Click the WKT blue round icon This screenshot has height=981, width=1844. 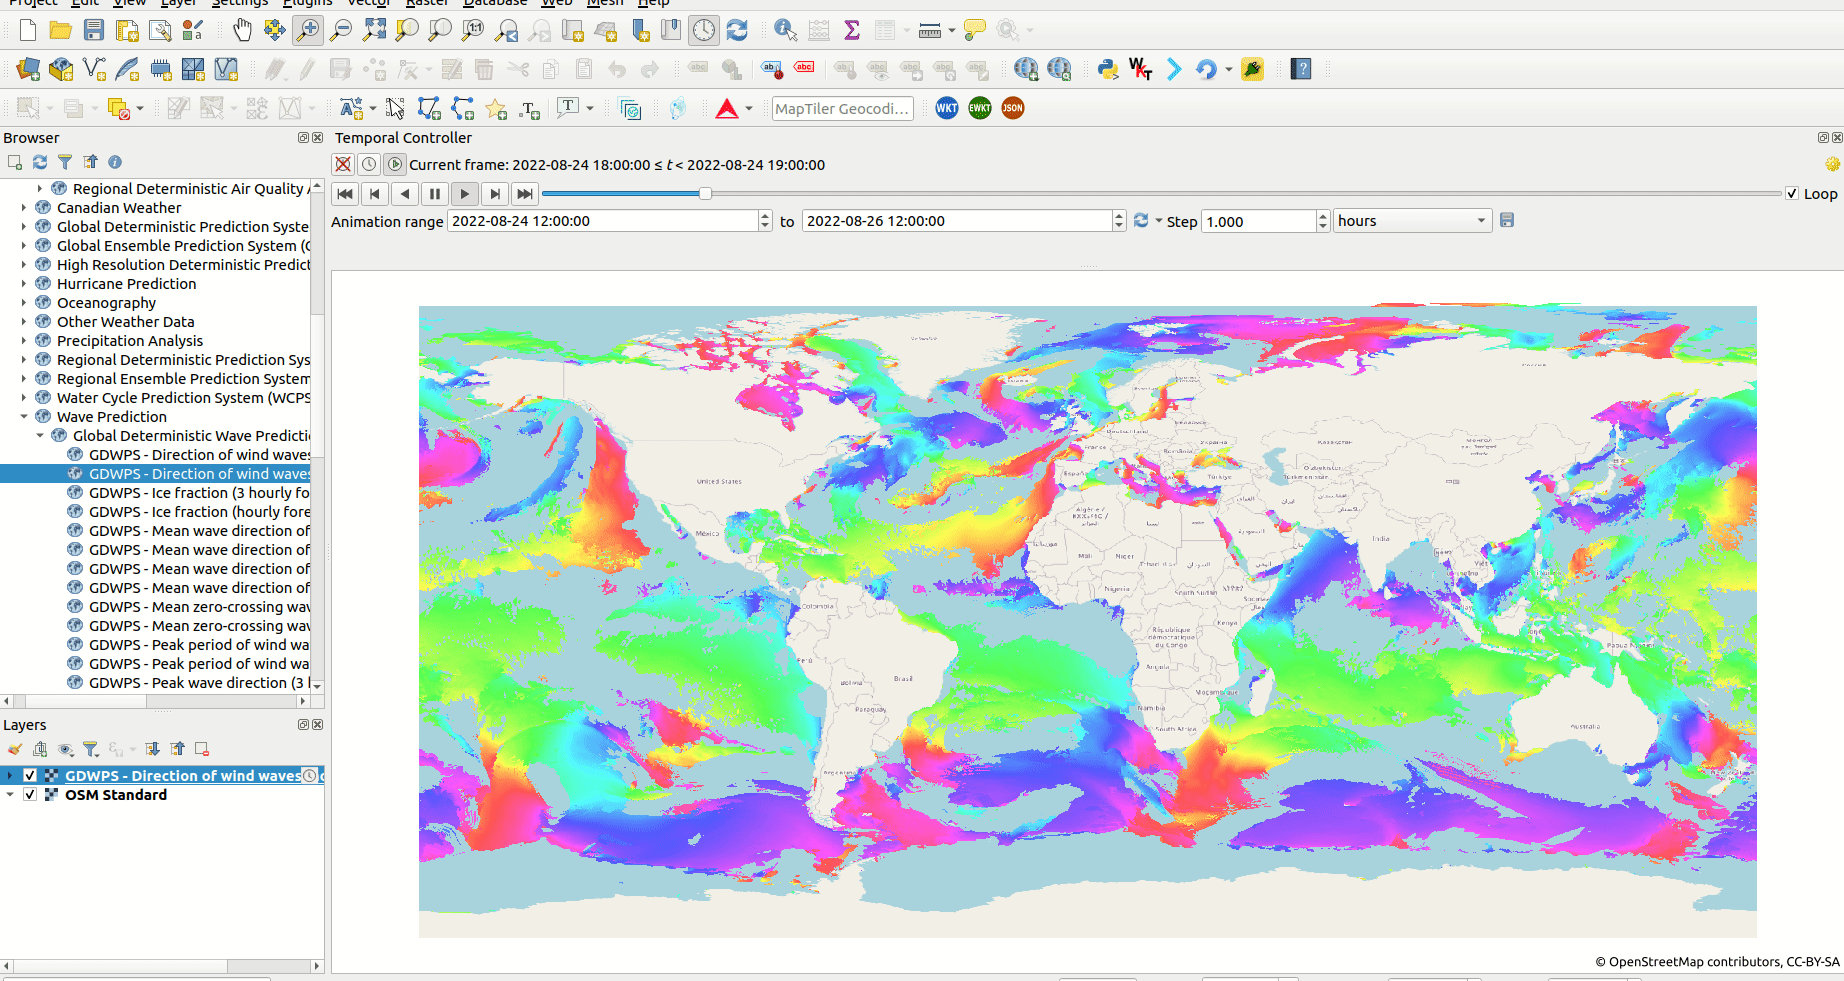[946, 108]
